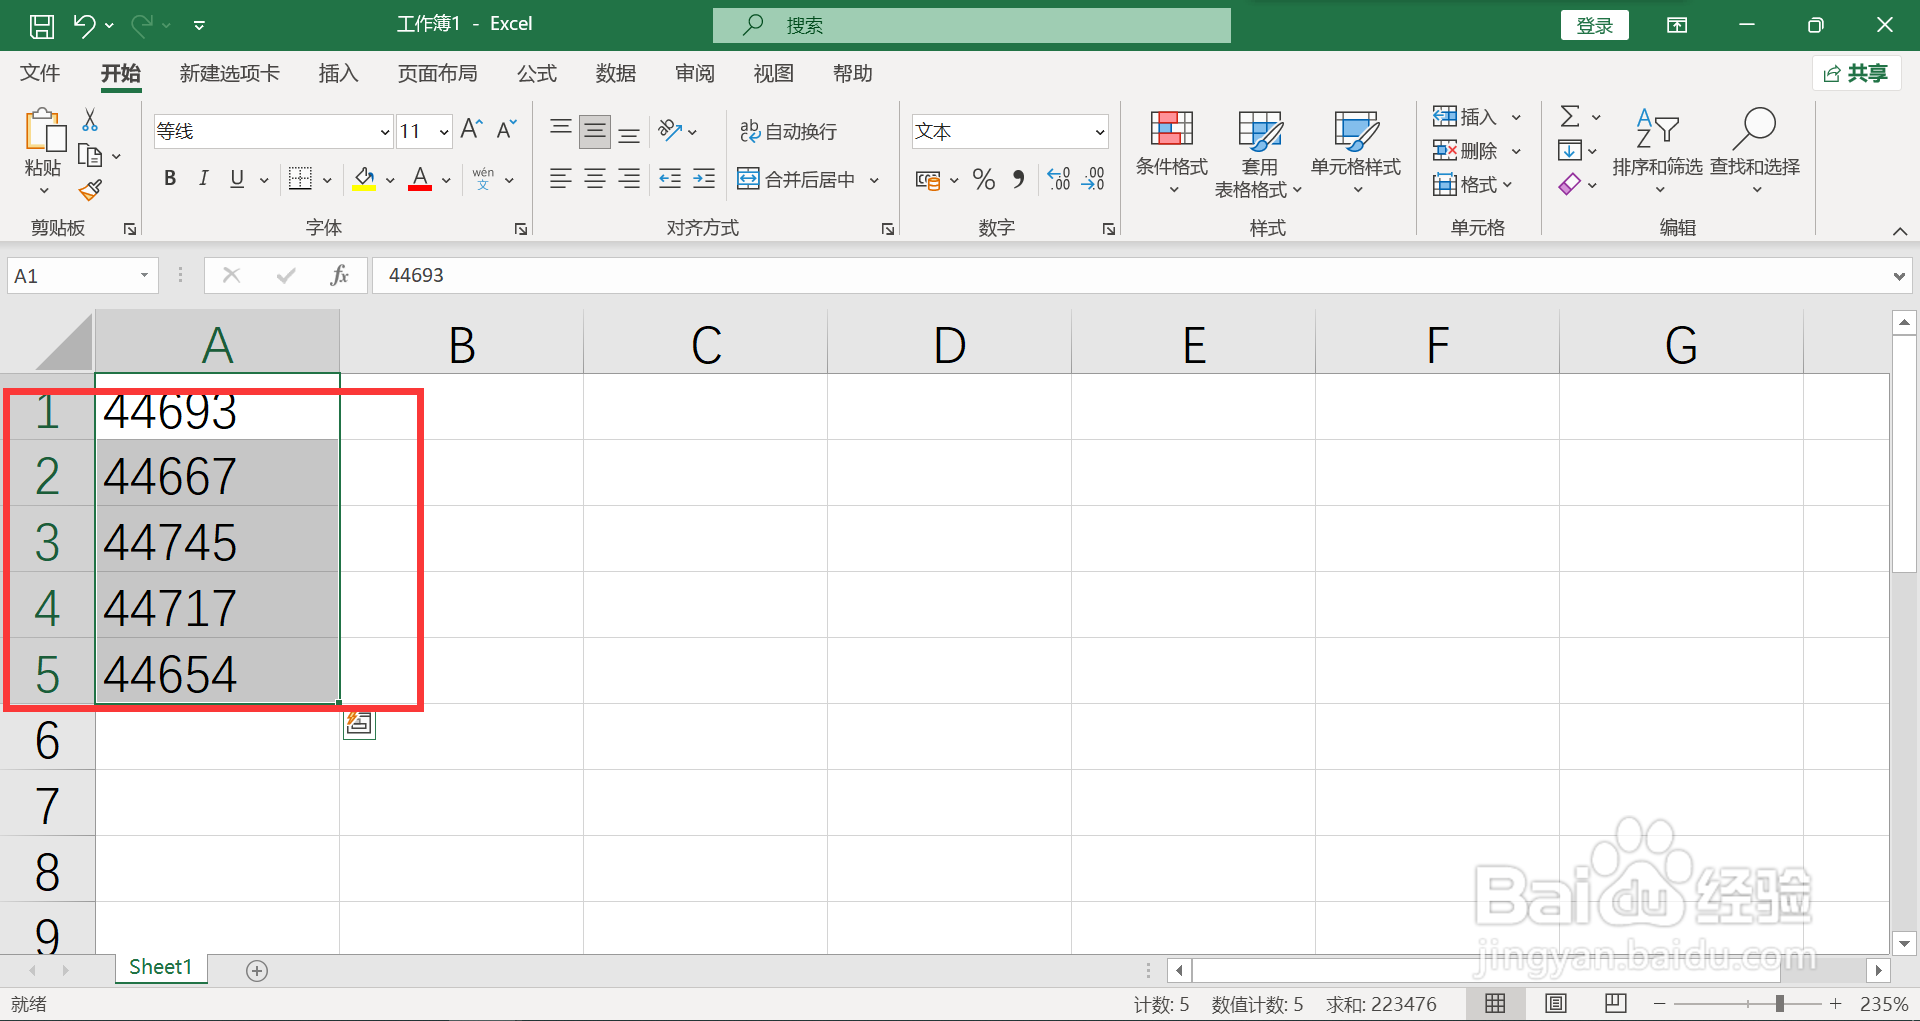Open Format as Table (套用表格格式)
Screen dimensions: 1920x1021
click(1259, 153)
